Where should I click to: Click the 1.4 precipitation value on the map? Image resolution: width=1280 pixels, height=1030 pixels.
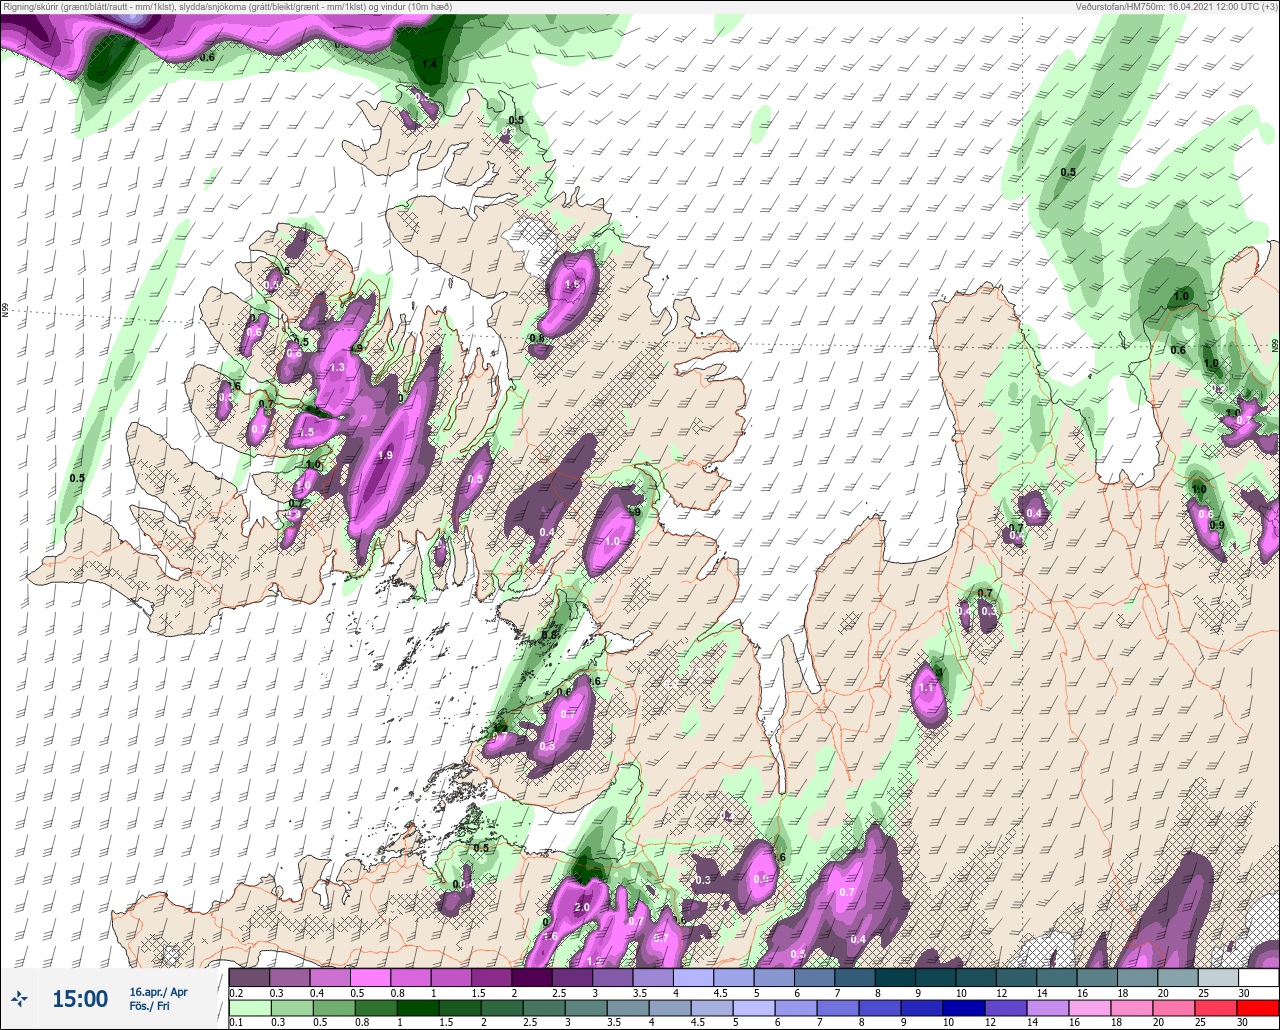click(430, 64)
